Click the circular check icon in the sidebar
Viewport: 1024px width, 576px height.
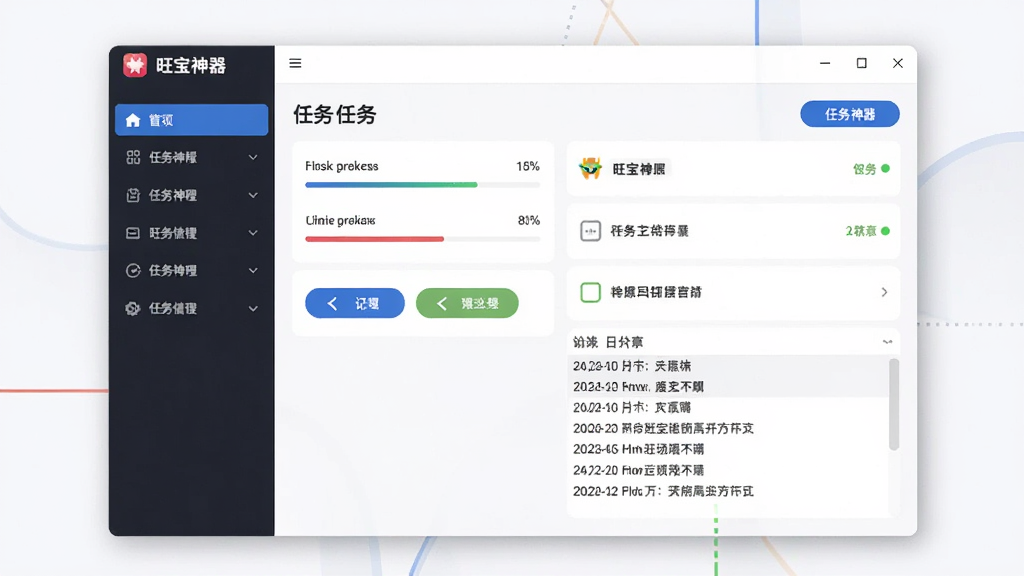click(x=133, y=270)
